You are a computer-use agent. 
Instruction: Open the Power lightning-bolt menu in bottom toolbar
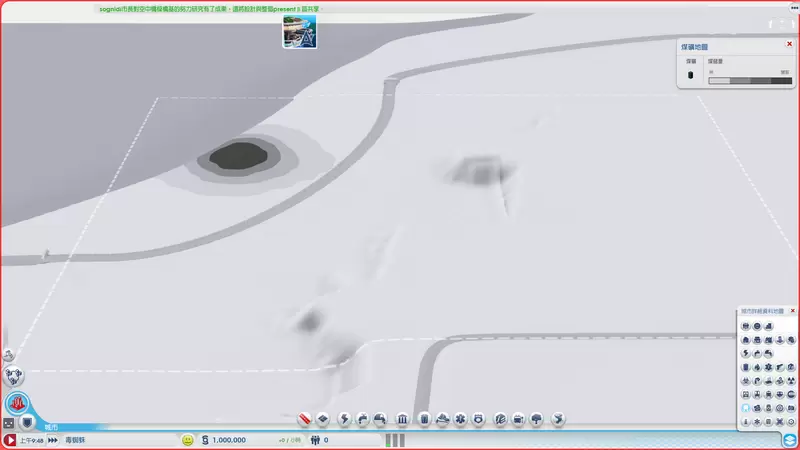pos(344,419)
